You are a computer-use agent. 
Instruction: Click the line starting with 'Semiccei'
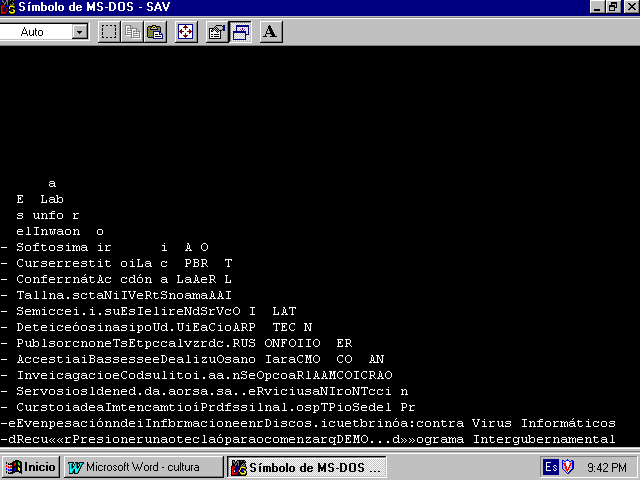[x=149, y=311]
